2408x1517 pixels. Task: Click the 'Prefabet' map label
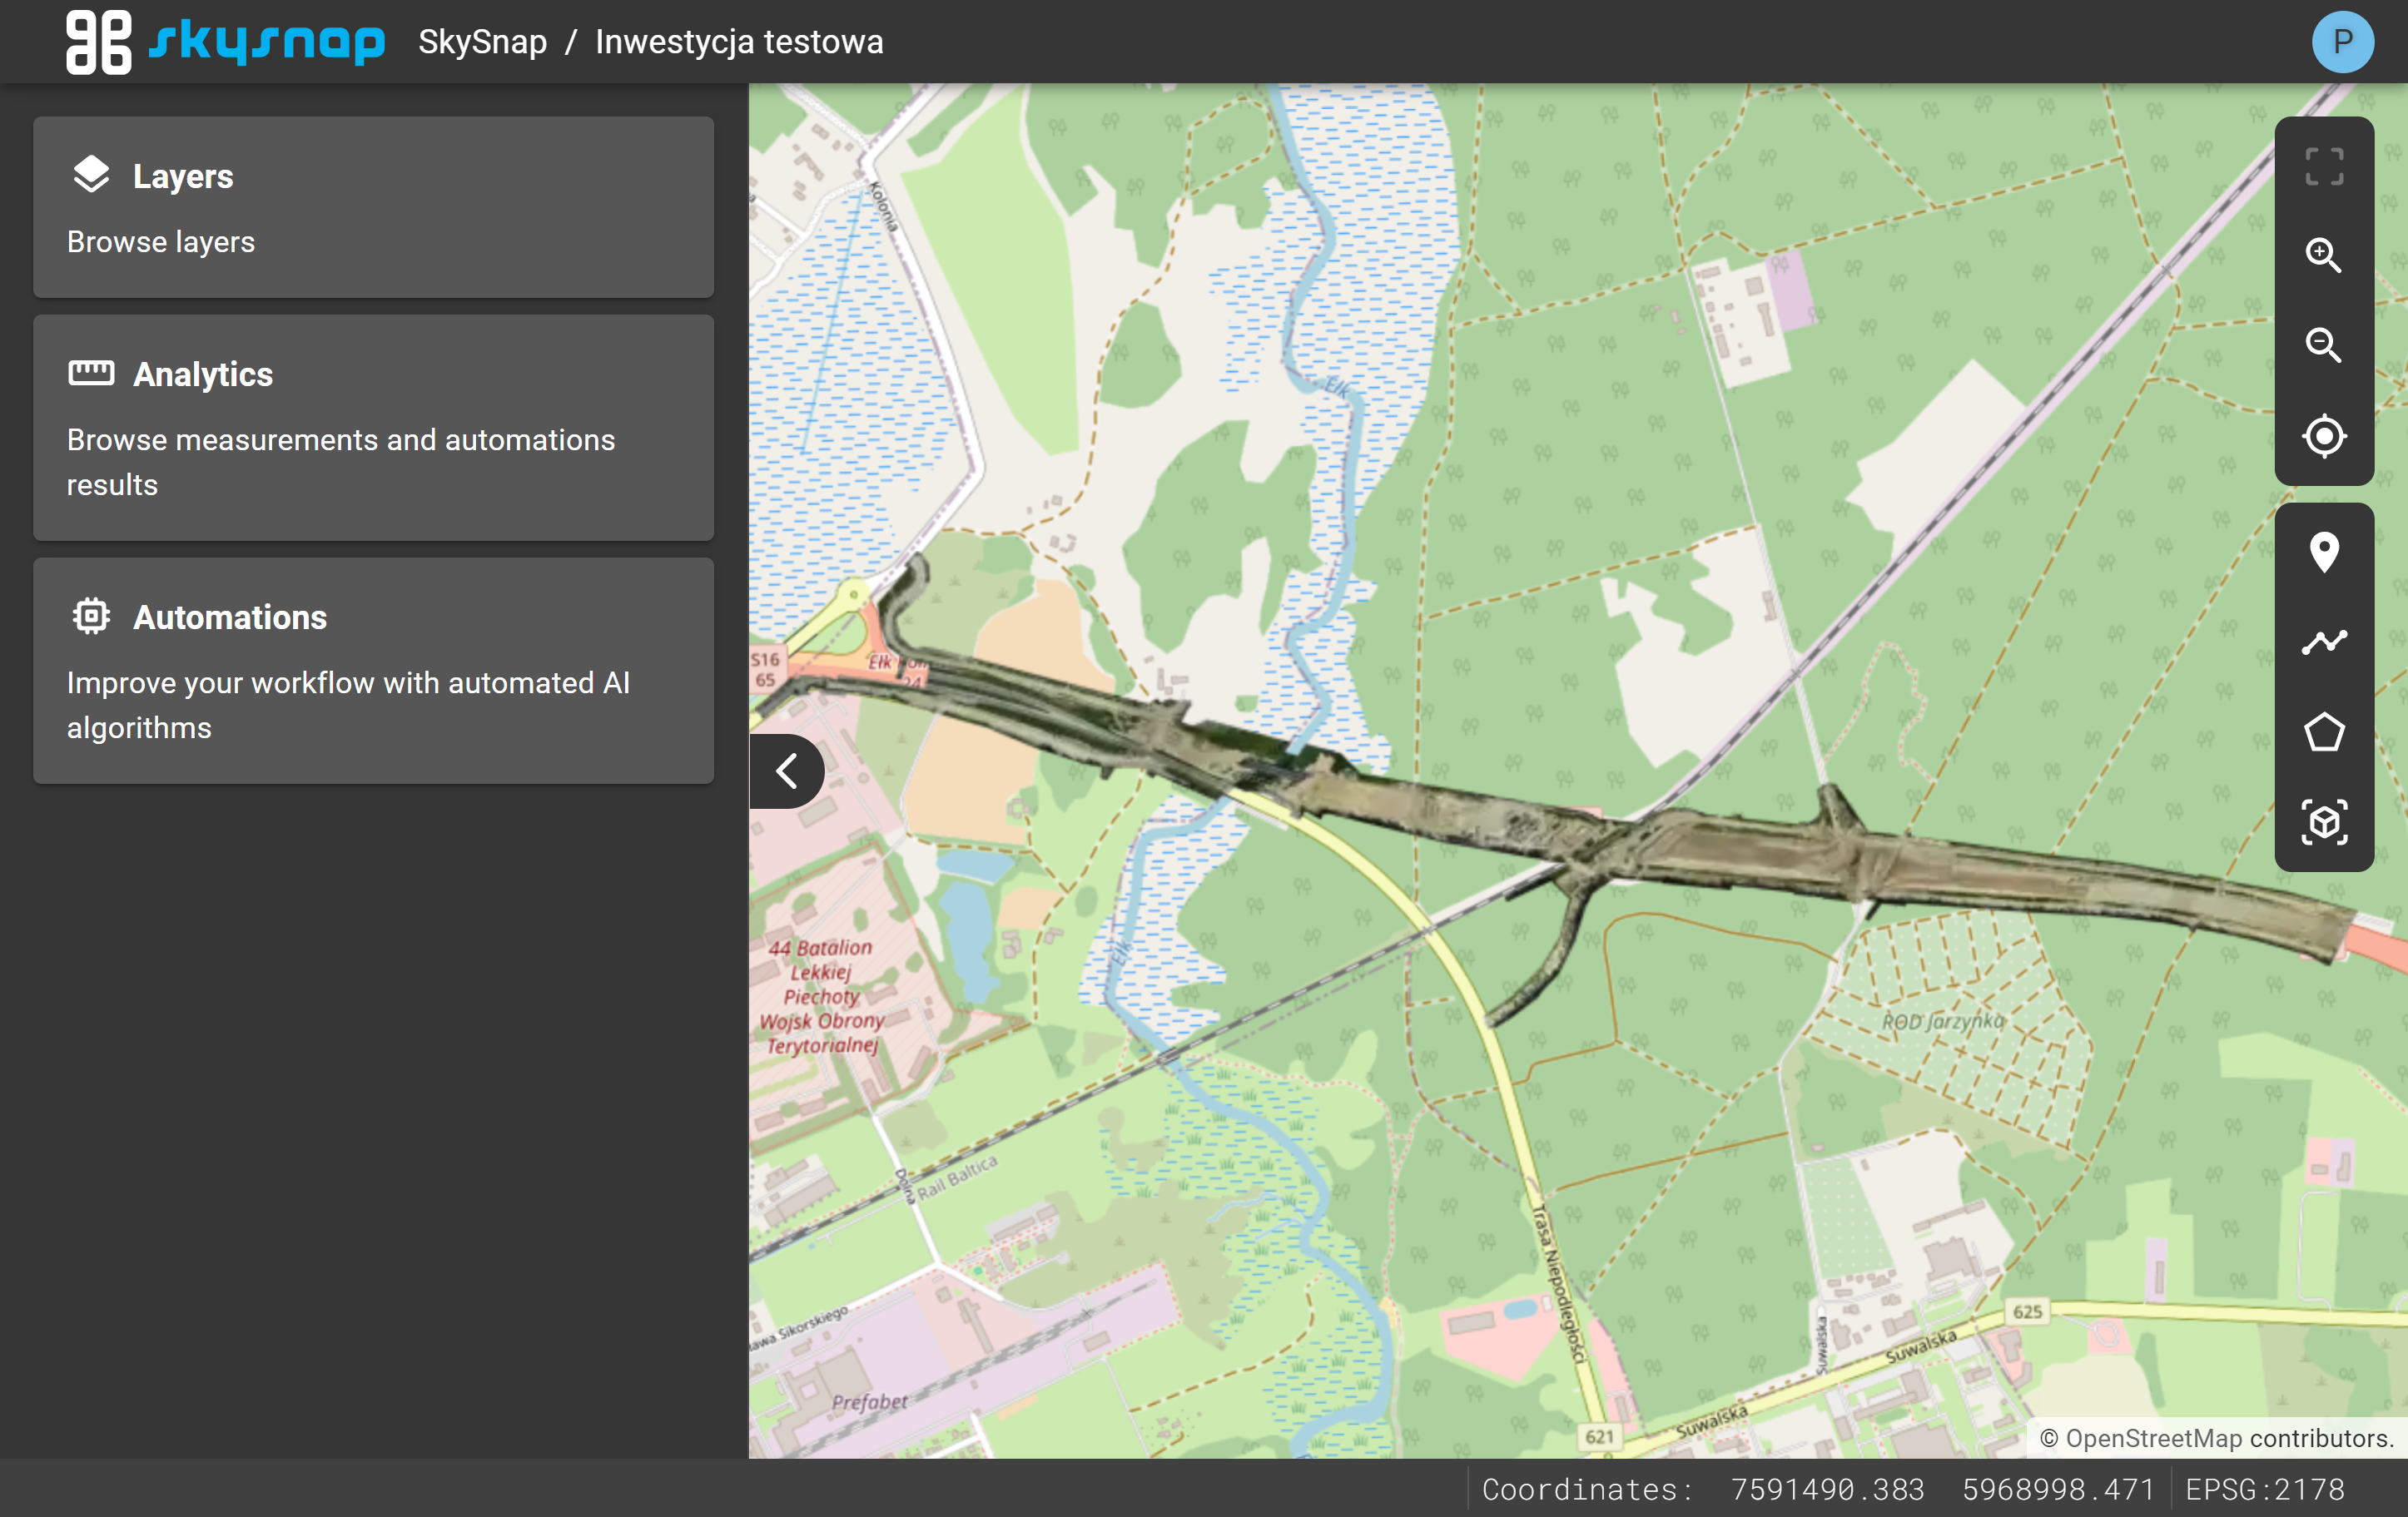click(x=868, y=1402)
